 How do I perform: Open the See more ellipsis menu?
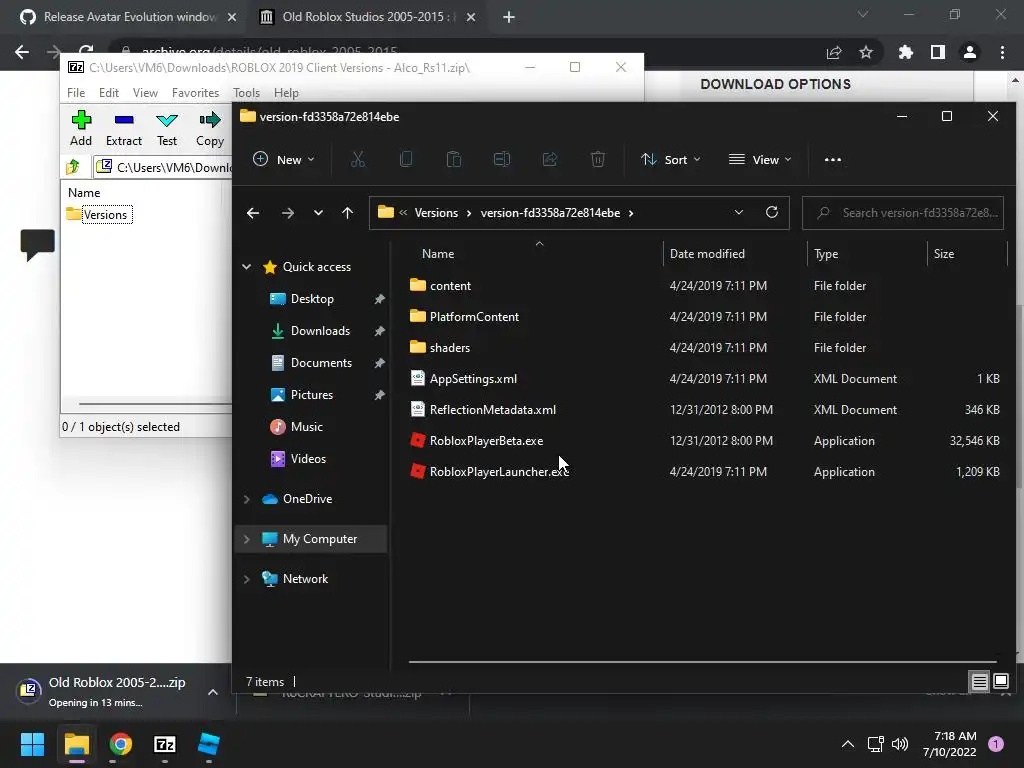point(833,159)
